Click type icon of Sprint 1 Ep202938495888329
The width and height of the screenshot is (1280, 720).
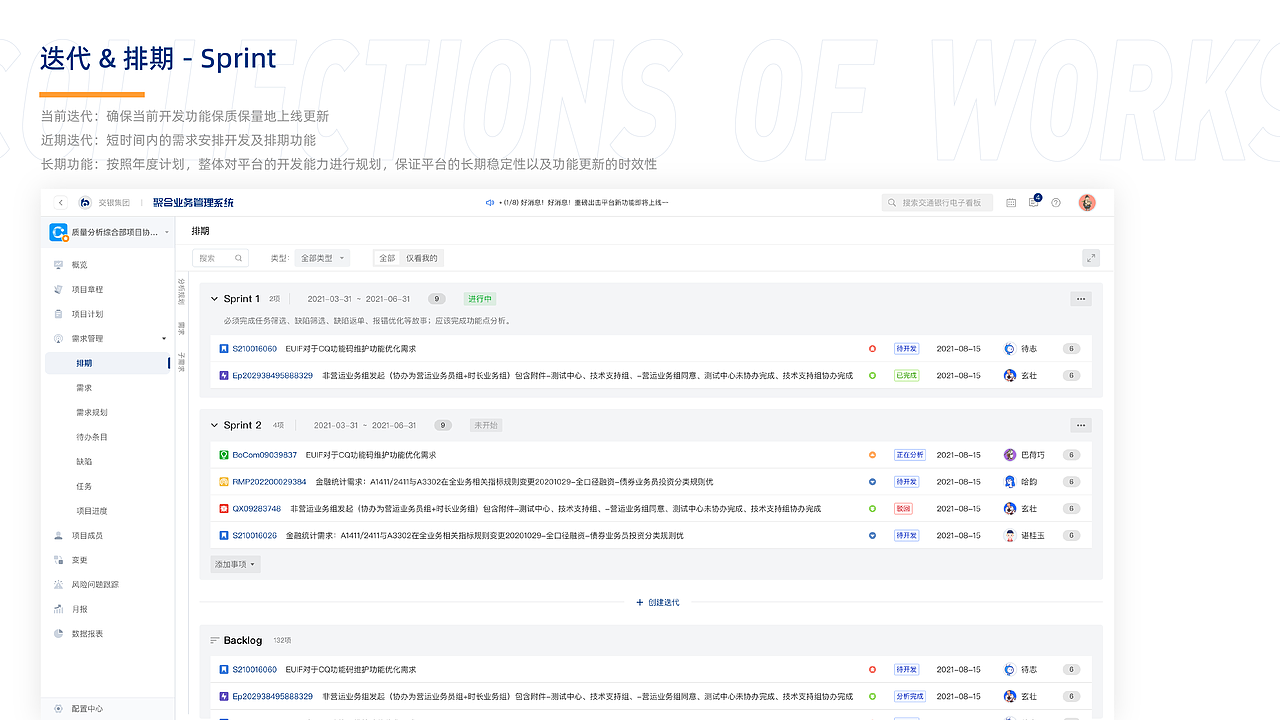[223, 376]
